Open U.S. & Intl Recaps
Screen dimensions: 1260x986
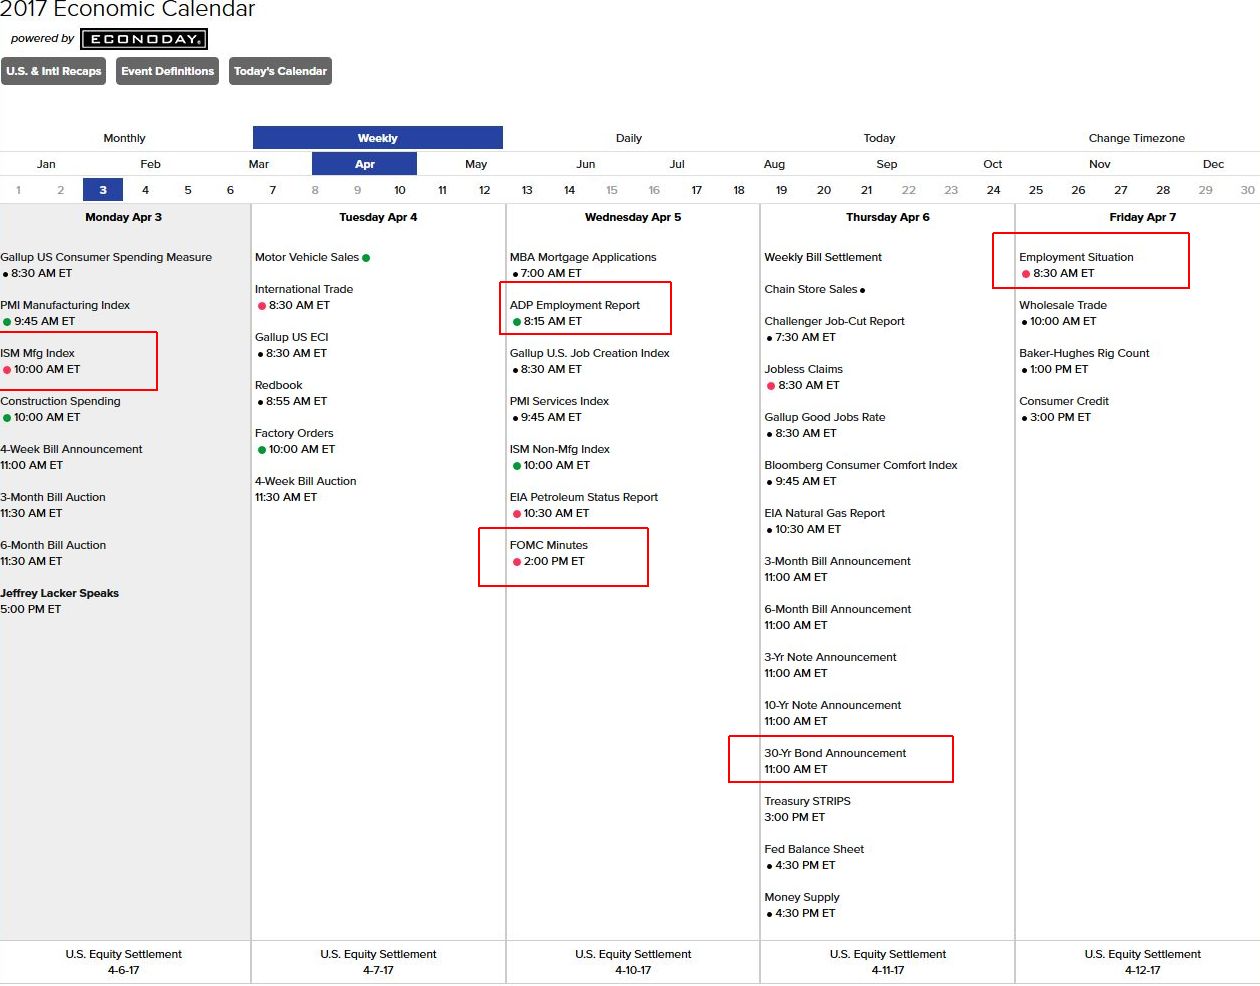tap(54, 71)
